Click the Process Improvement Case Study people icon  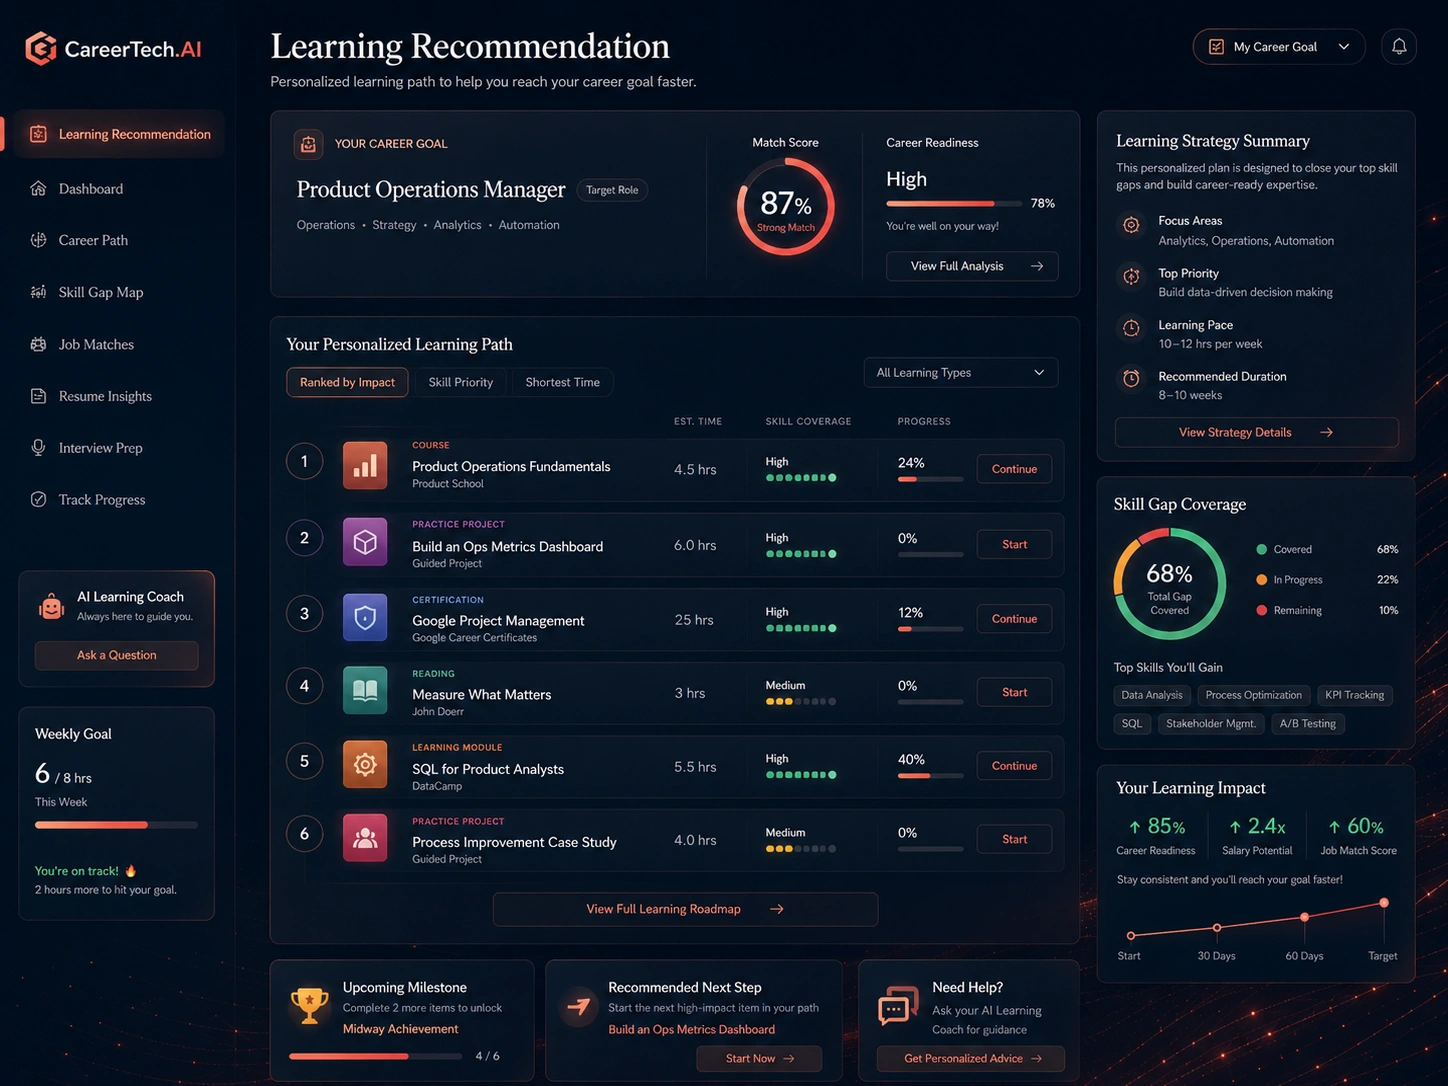click(x=365, y=838)
